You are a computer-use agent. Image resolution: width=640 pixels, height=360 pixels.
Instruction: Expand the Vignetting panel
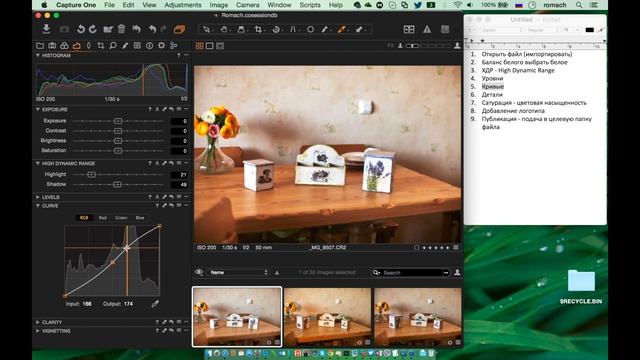[38, 331]
